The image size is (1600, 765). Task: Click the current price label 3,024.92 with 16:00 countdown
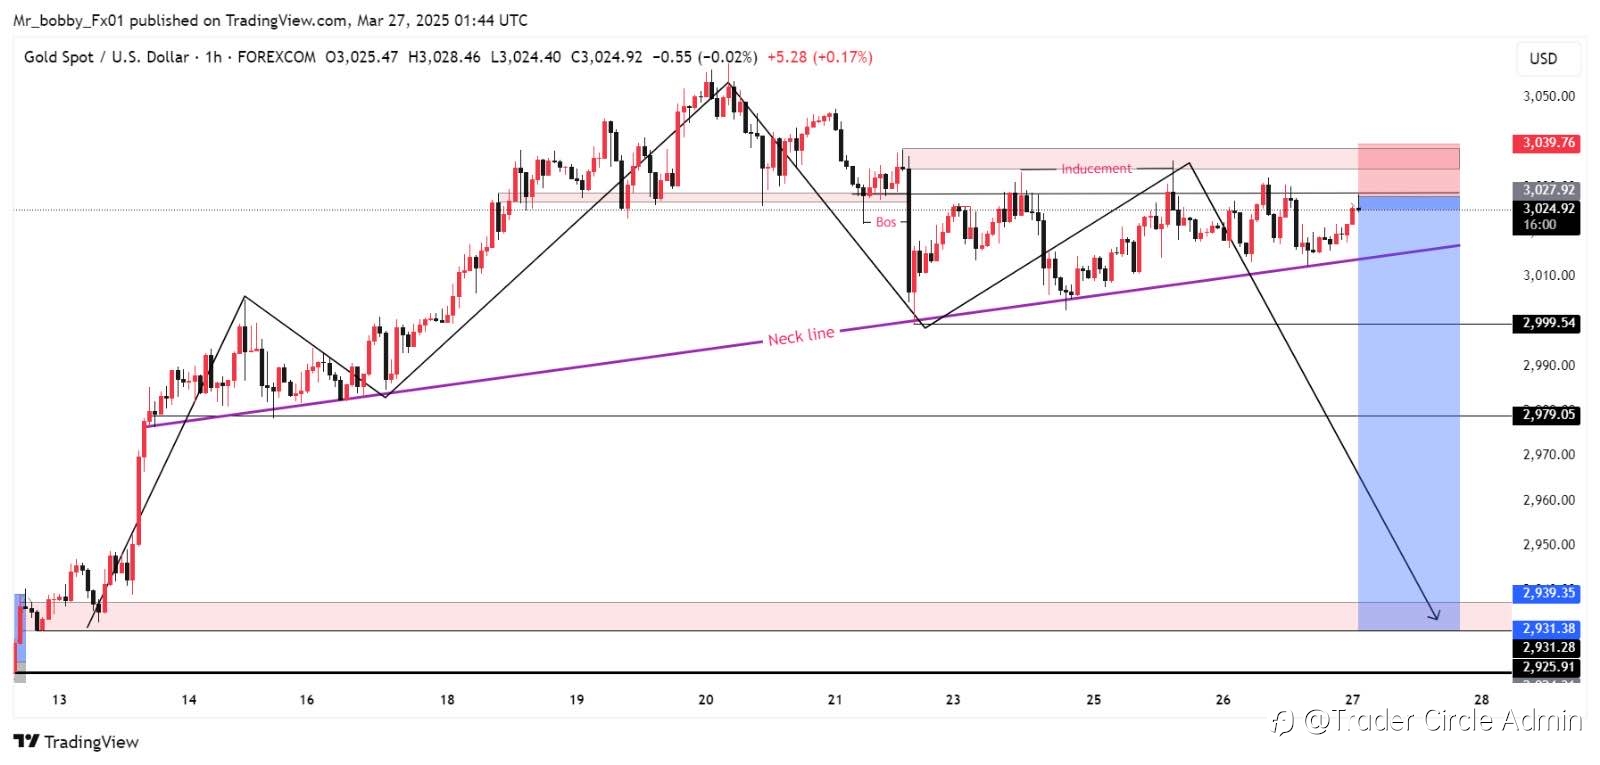(x=1548, y=217)
